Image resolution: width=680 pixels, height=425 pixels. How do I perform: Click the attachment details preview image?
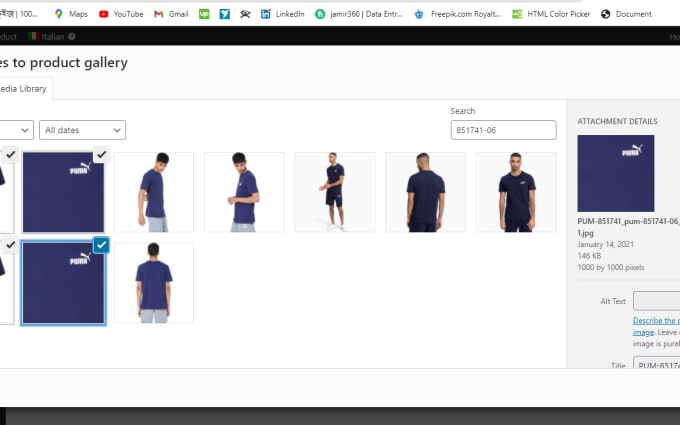pos(616,173)
